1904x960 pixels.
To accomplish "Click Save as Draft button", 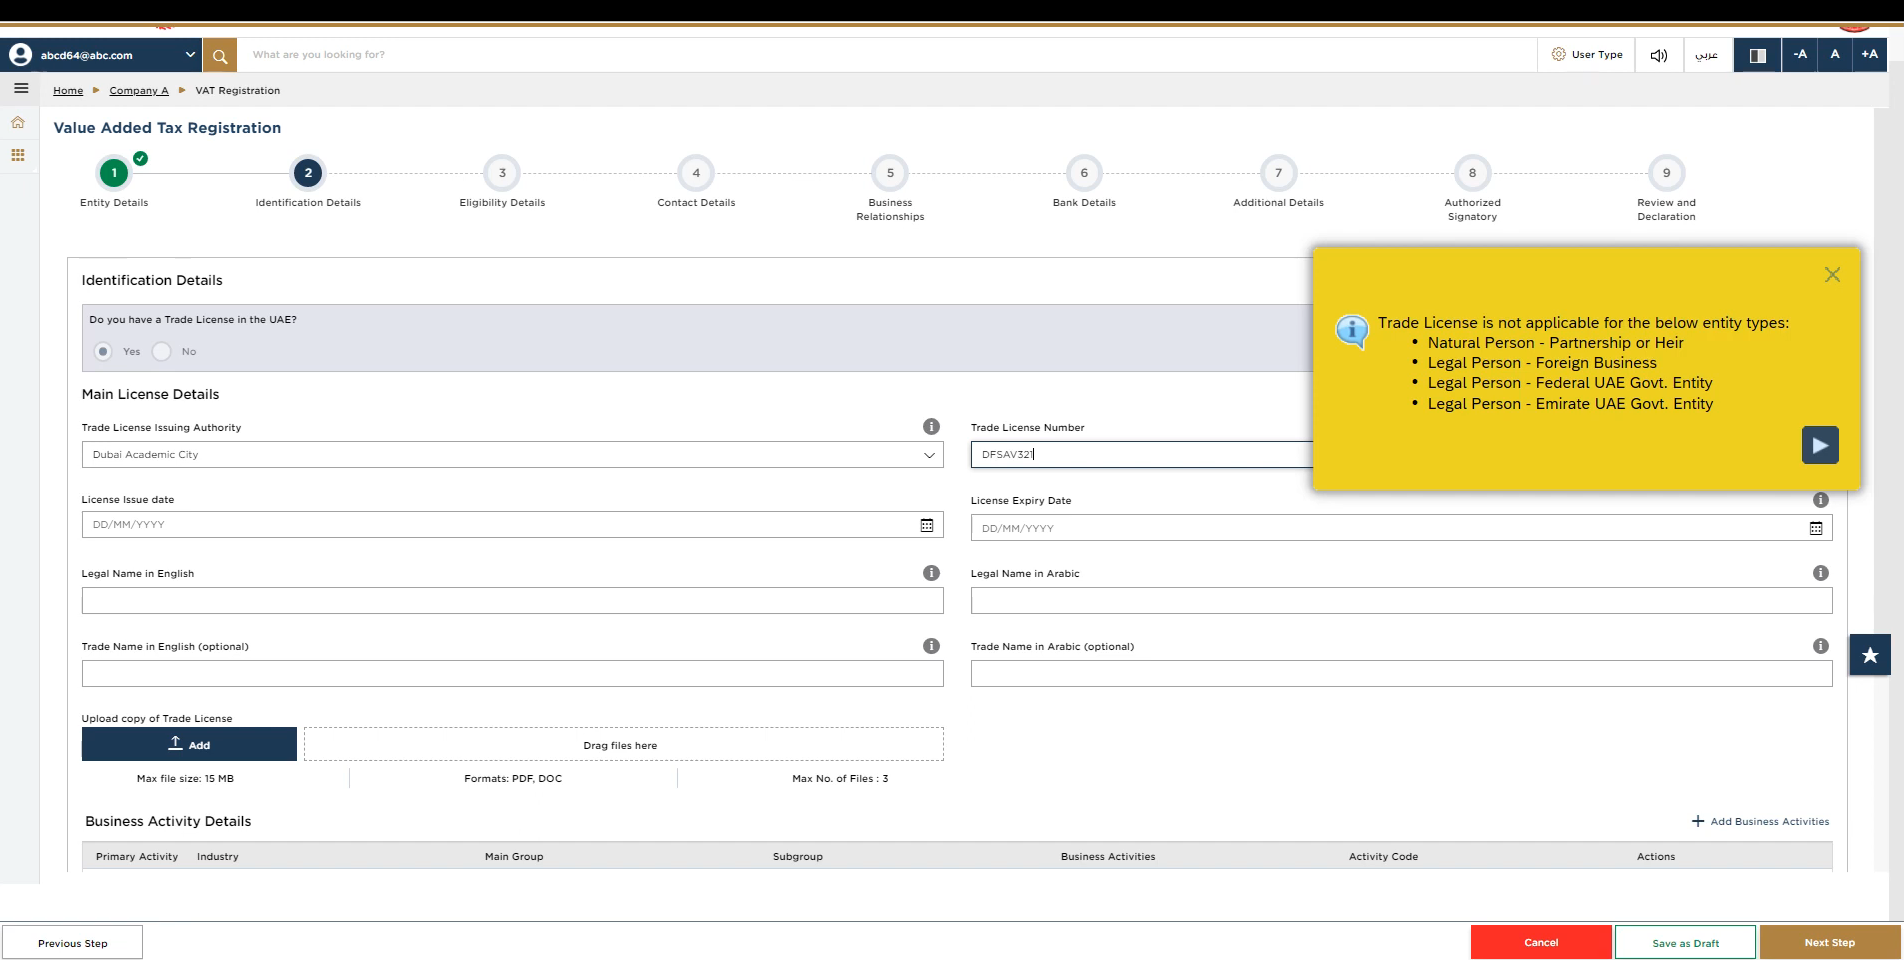I will click(x=1685, y=942).
